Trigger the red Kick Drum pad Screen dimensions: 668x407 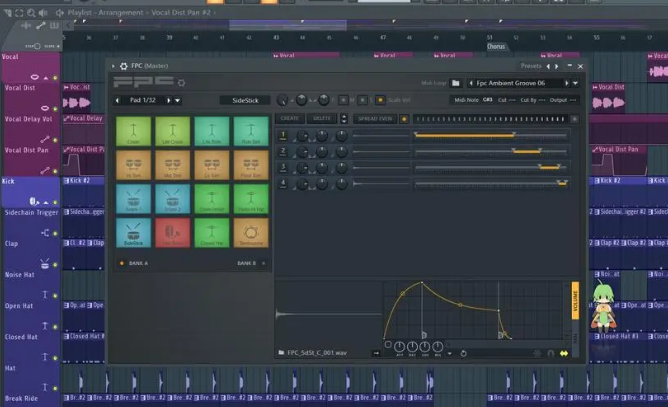(x=173, y=233)
